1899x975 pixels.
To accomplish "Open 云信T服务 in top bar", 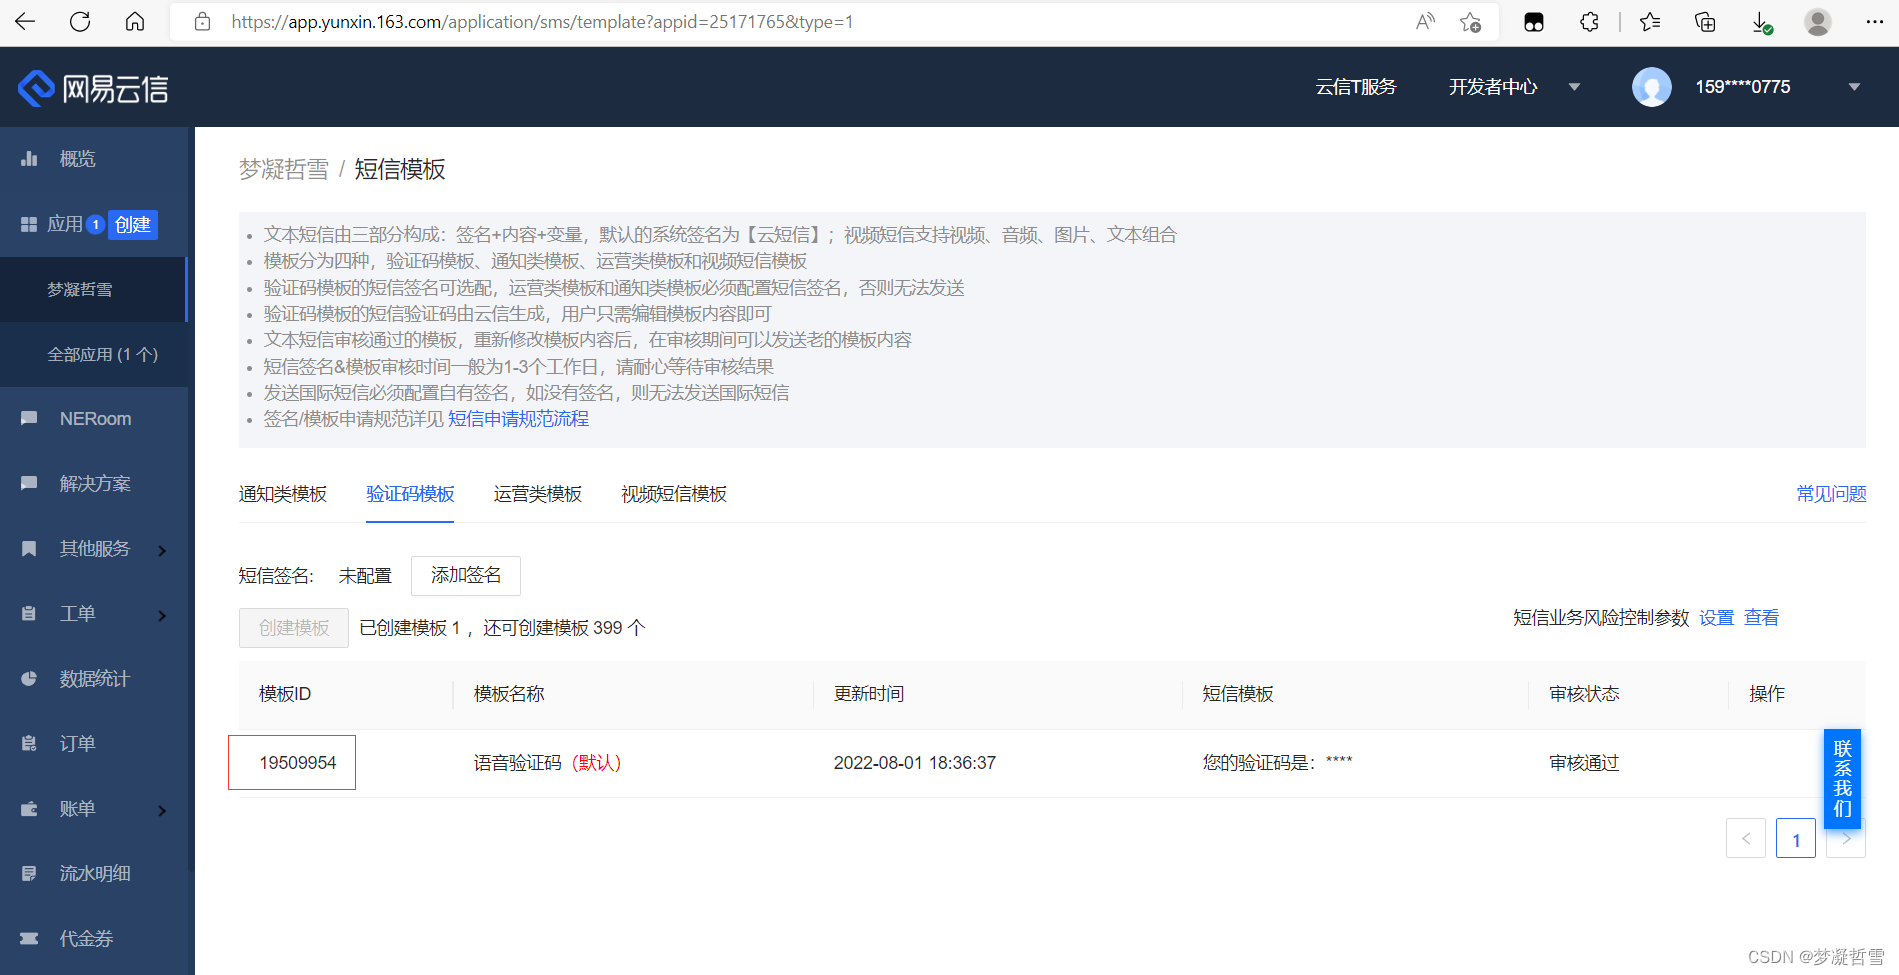I will point(1355,87).
